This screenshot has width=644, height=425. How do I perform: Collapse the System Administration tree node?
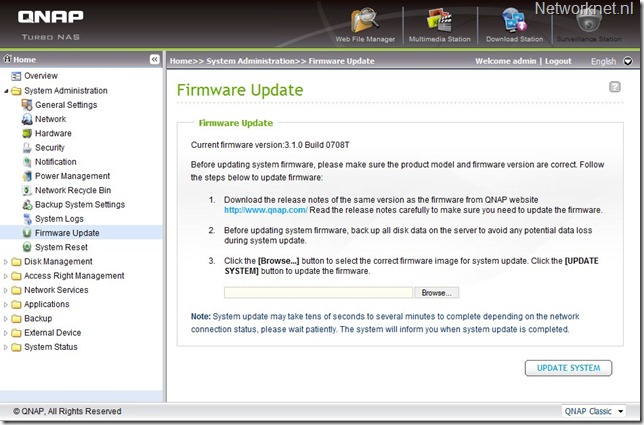(6, 91)
